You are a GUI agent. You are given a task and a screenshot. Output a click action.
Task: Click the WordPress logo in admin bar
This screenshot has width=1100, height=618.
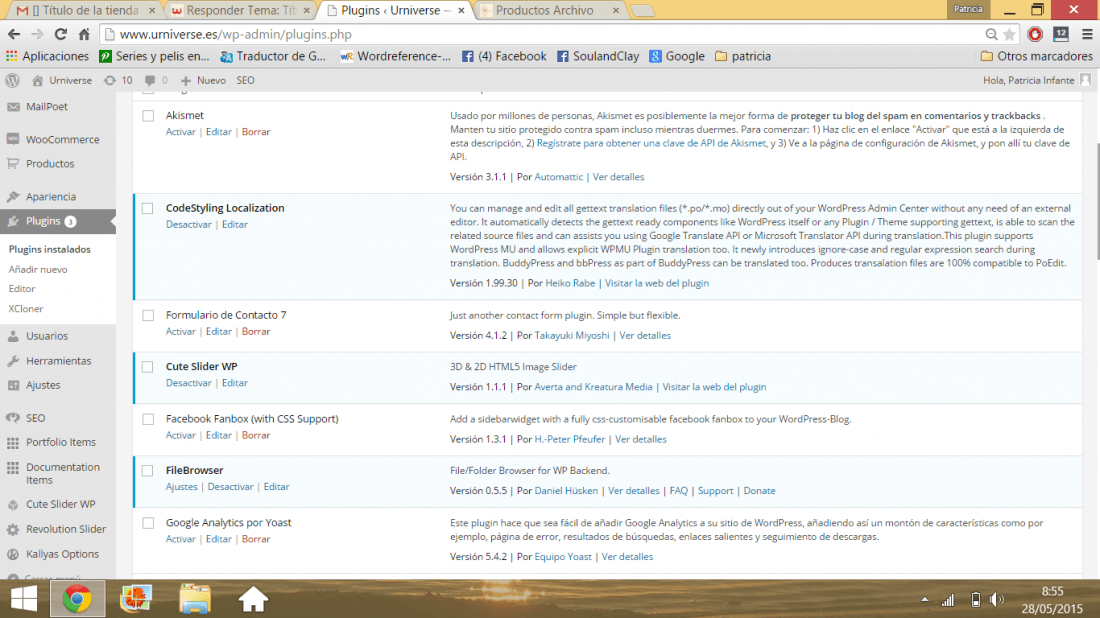[13, 81]
